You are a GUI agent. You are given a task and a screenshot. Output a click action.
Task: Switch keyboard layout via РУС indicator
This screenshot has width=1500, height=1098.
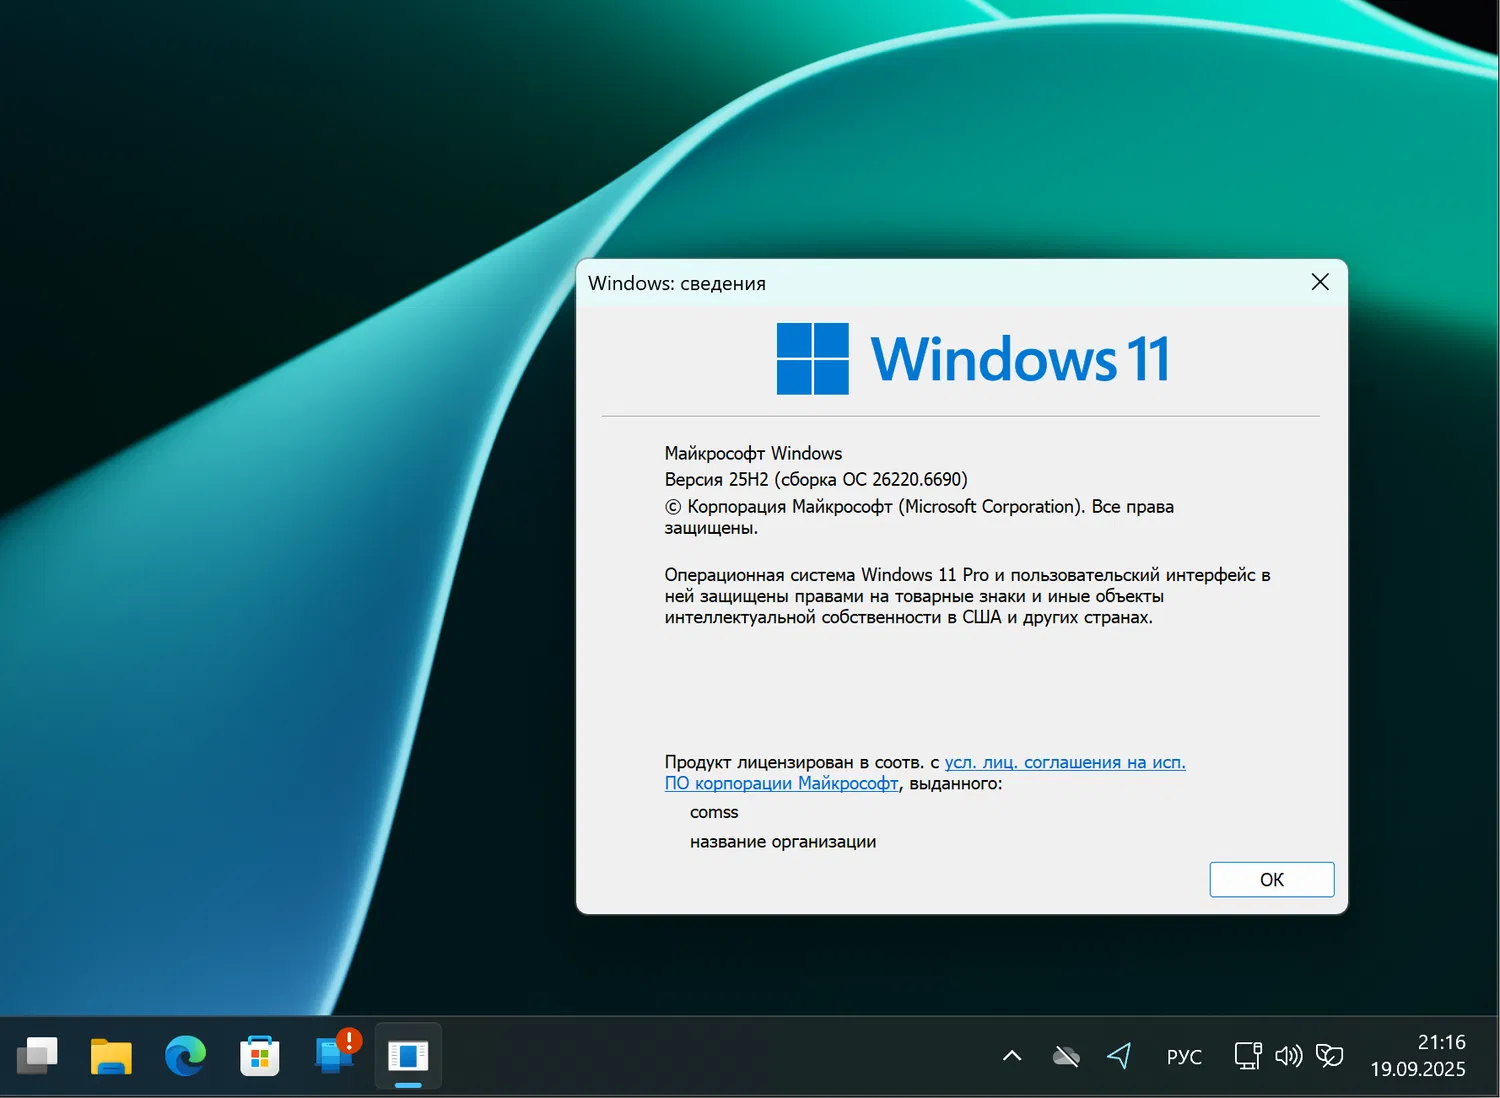coord(1183,1055)
